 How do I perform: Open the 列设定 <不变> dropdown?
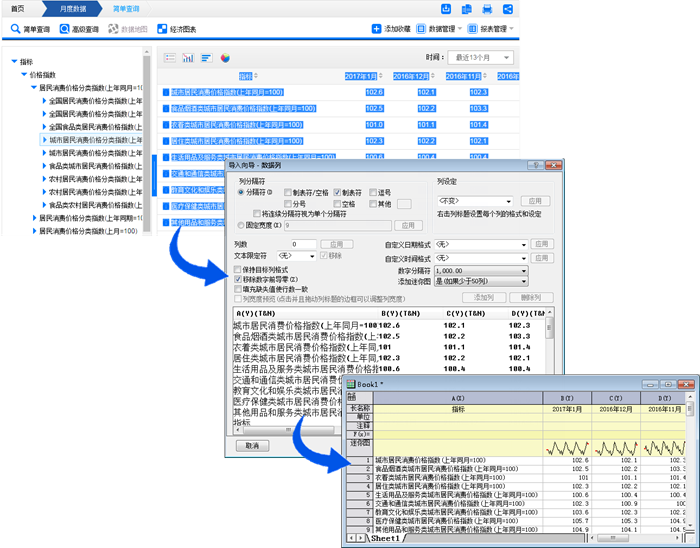point(475,201)
